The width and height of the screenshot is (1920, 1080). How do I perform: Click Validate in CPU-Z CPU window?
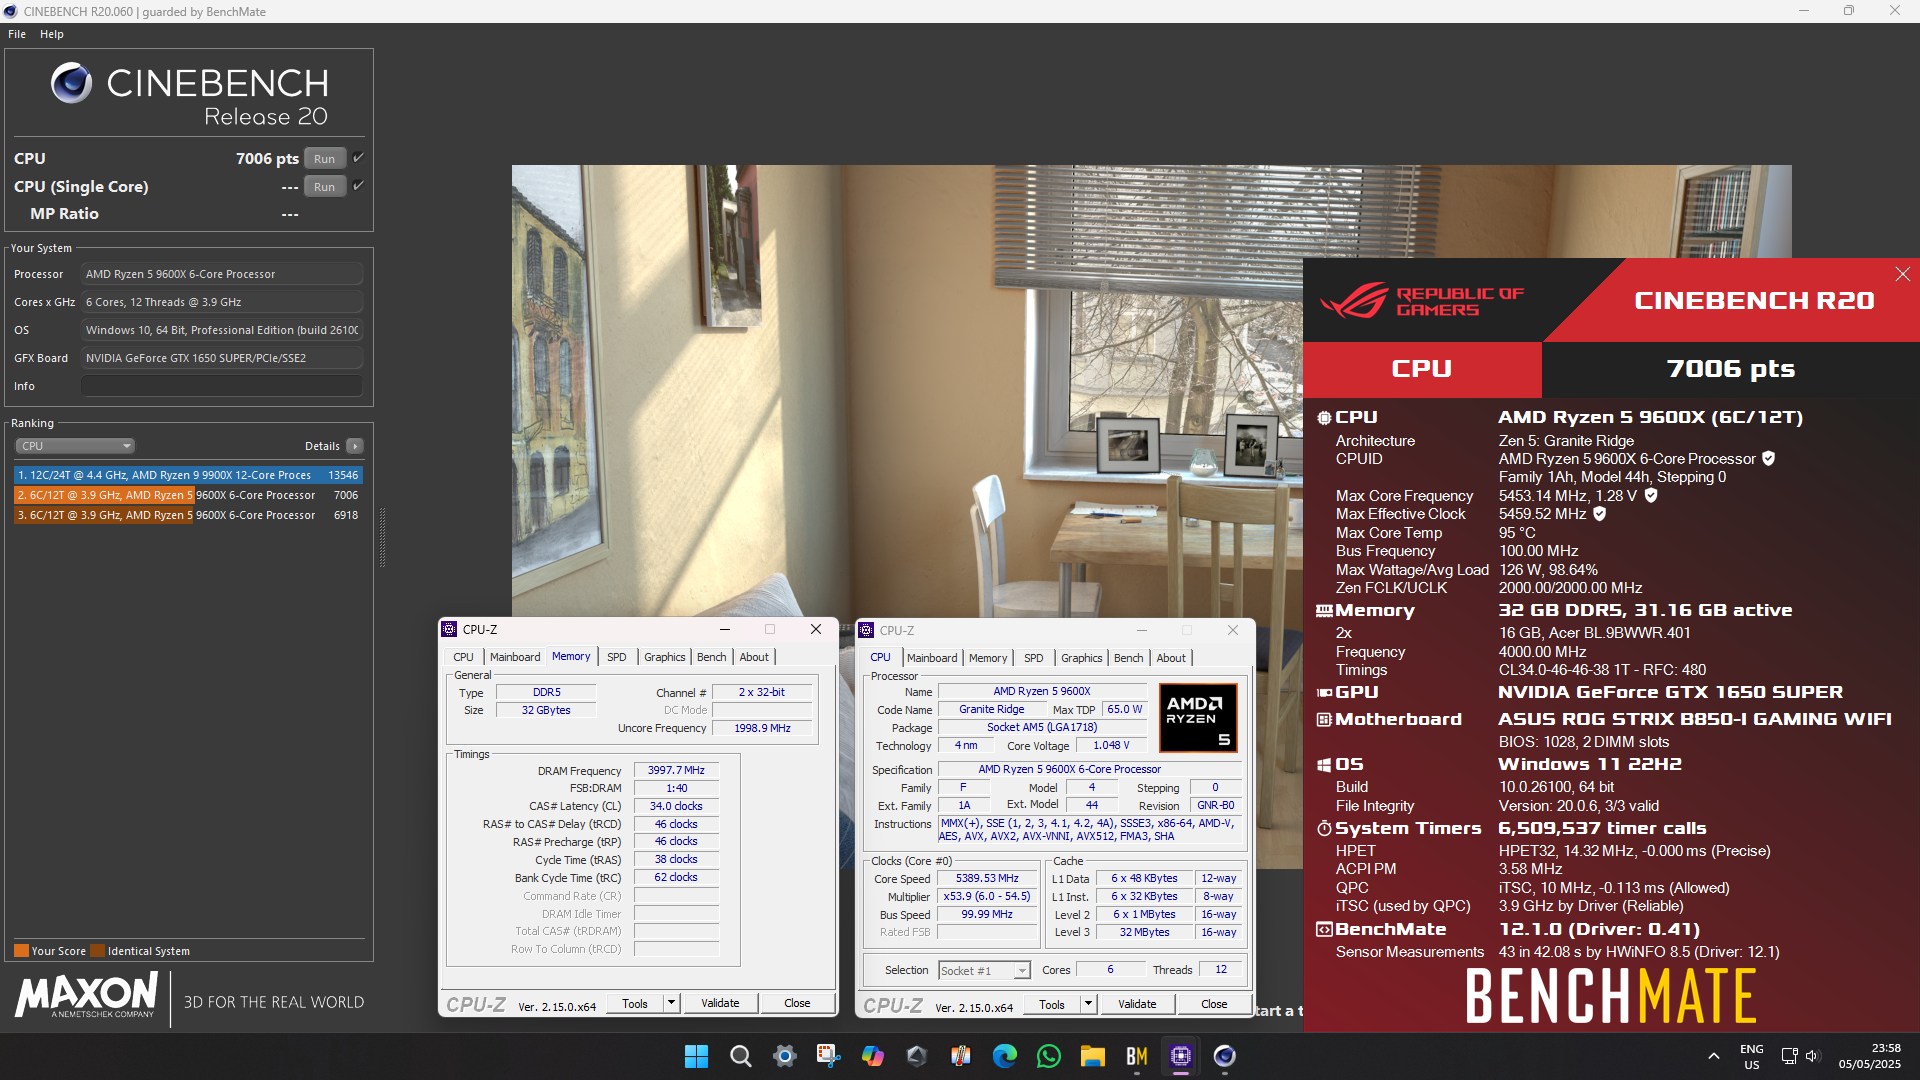(1137, 1004)
